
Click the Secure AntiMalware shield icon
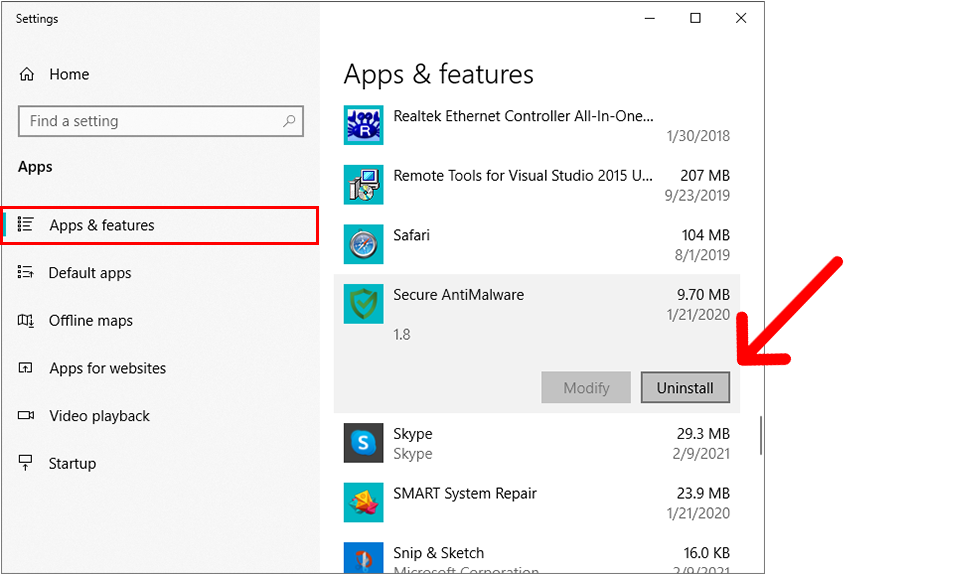click(363, 304)
